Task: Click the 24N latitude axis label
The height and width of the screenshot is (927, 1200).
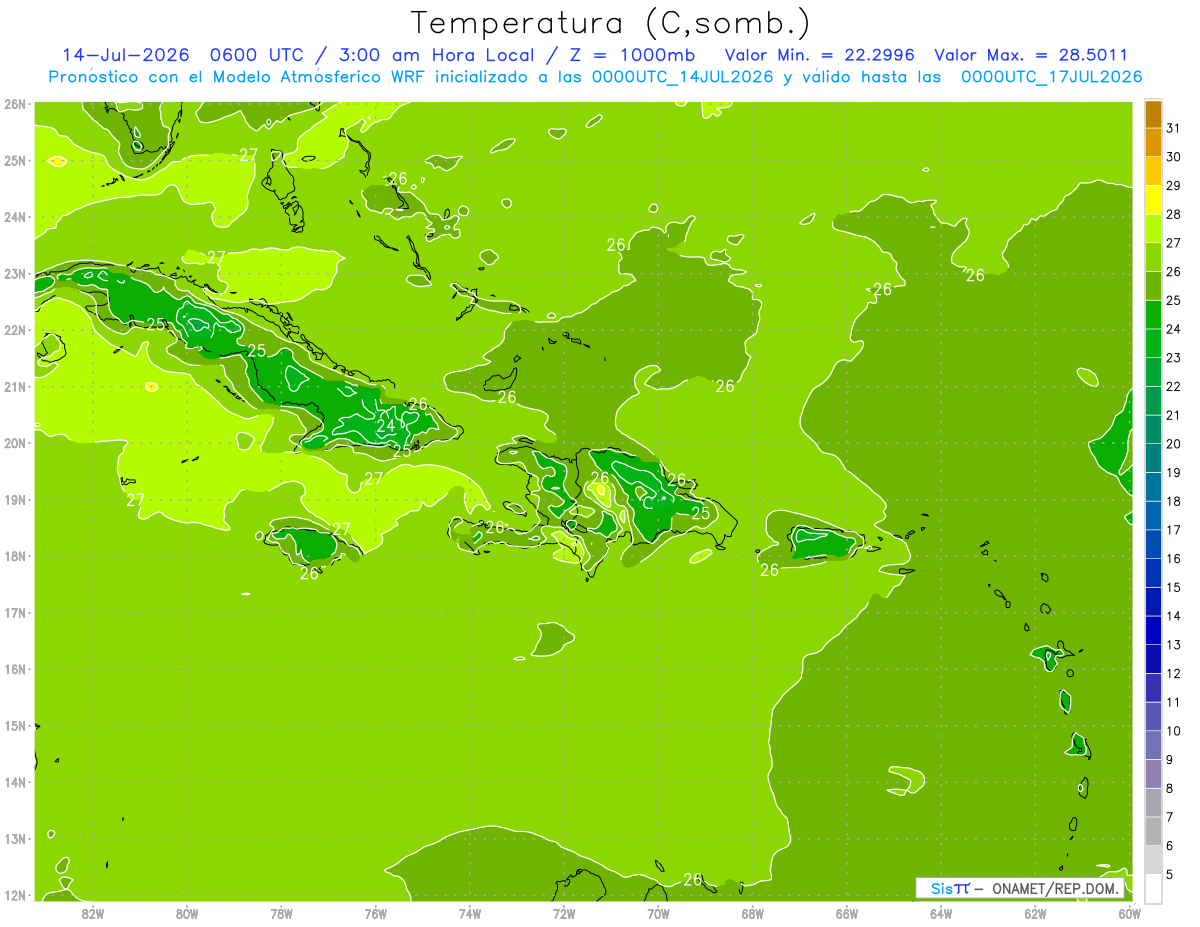Action: (x=14, y=217)
